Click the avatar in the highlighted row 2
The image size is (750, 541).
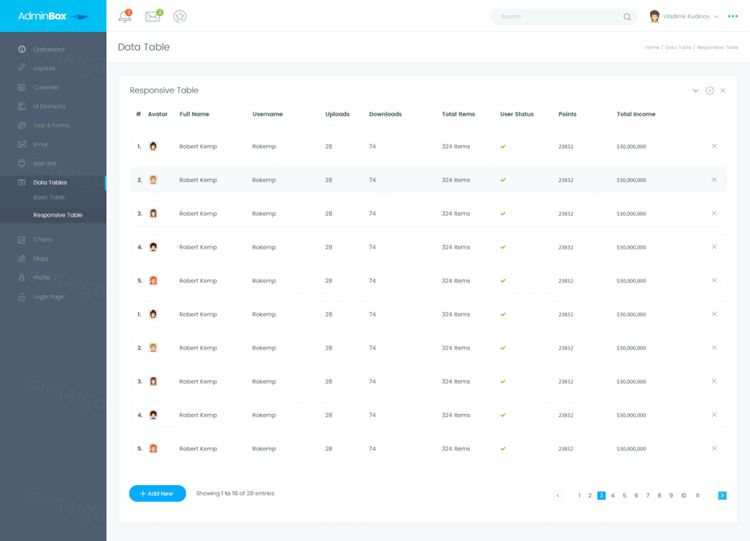pyautogui.click(x=153, y=180)
